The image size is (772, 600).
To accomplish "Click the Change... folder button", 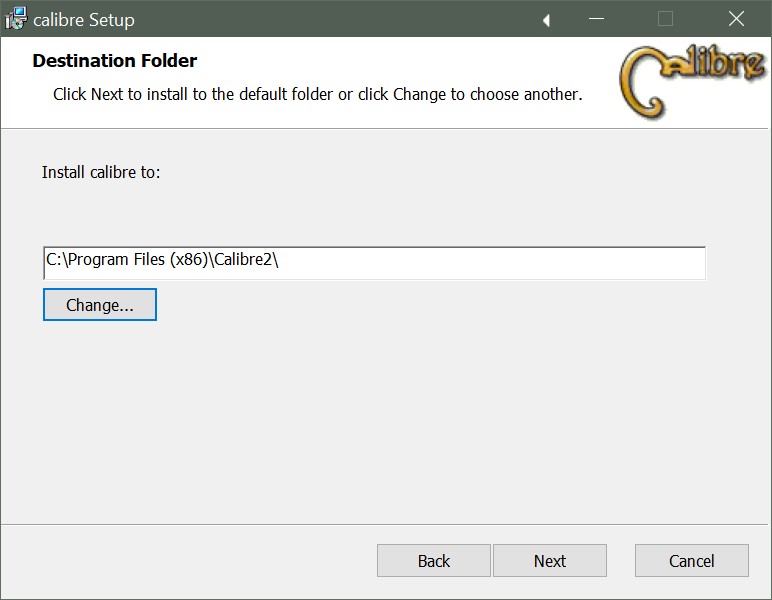I will pyautogui.click(x=100, y=305).
